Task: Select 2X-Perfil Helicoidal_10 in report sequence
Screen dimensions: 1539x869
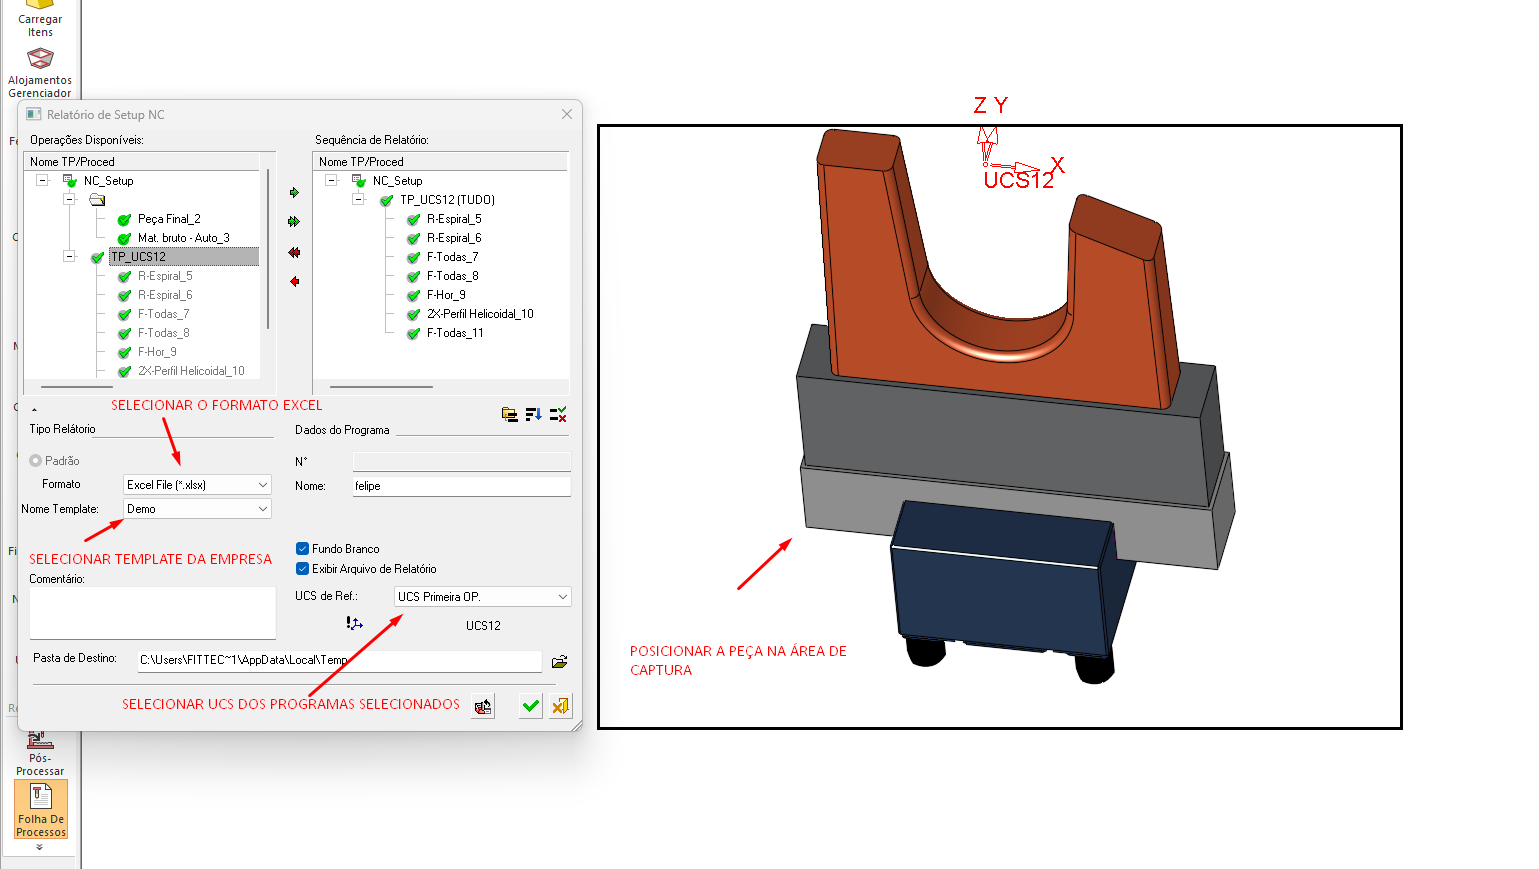Action: point(480,314)
